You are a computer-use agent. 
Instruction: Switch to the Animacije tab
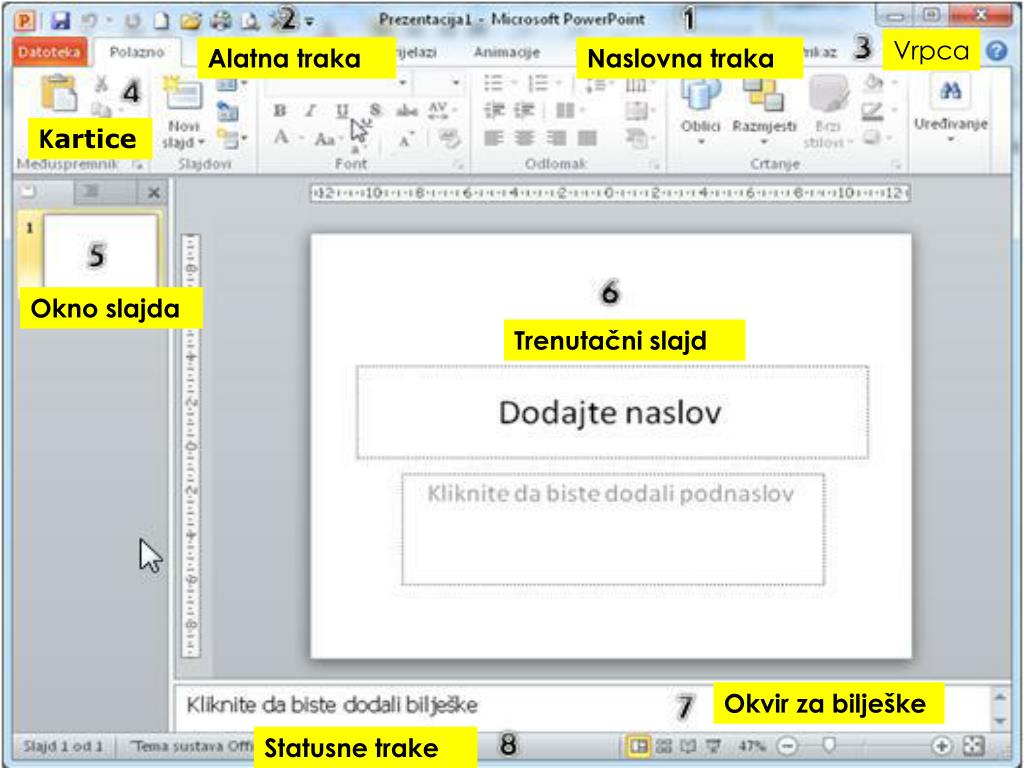point(506,52)
